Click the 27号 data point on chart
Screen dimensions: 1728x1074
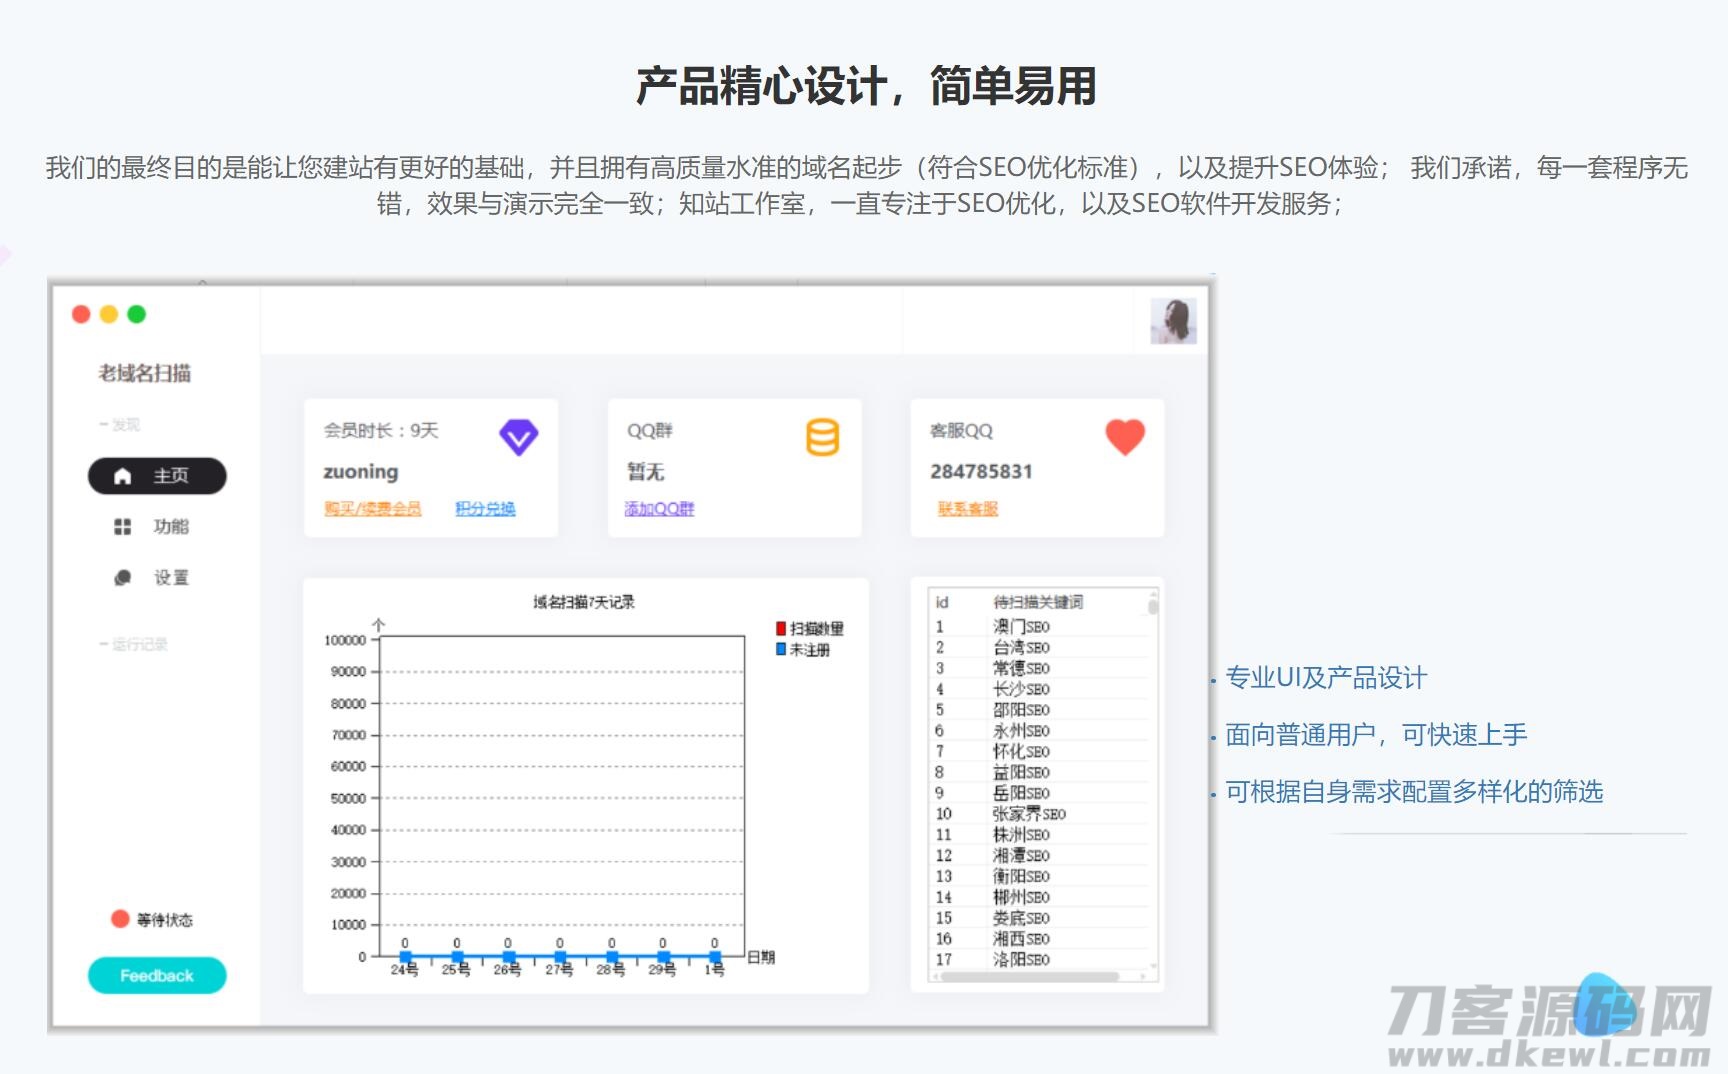tap(559, 957)
